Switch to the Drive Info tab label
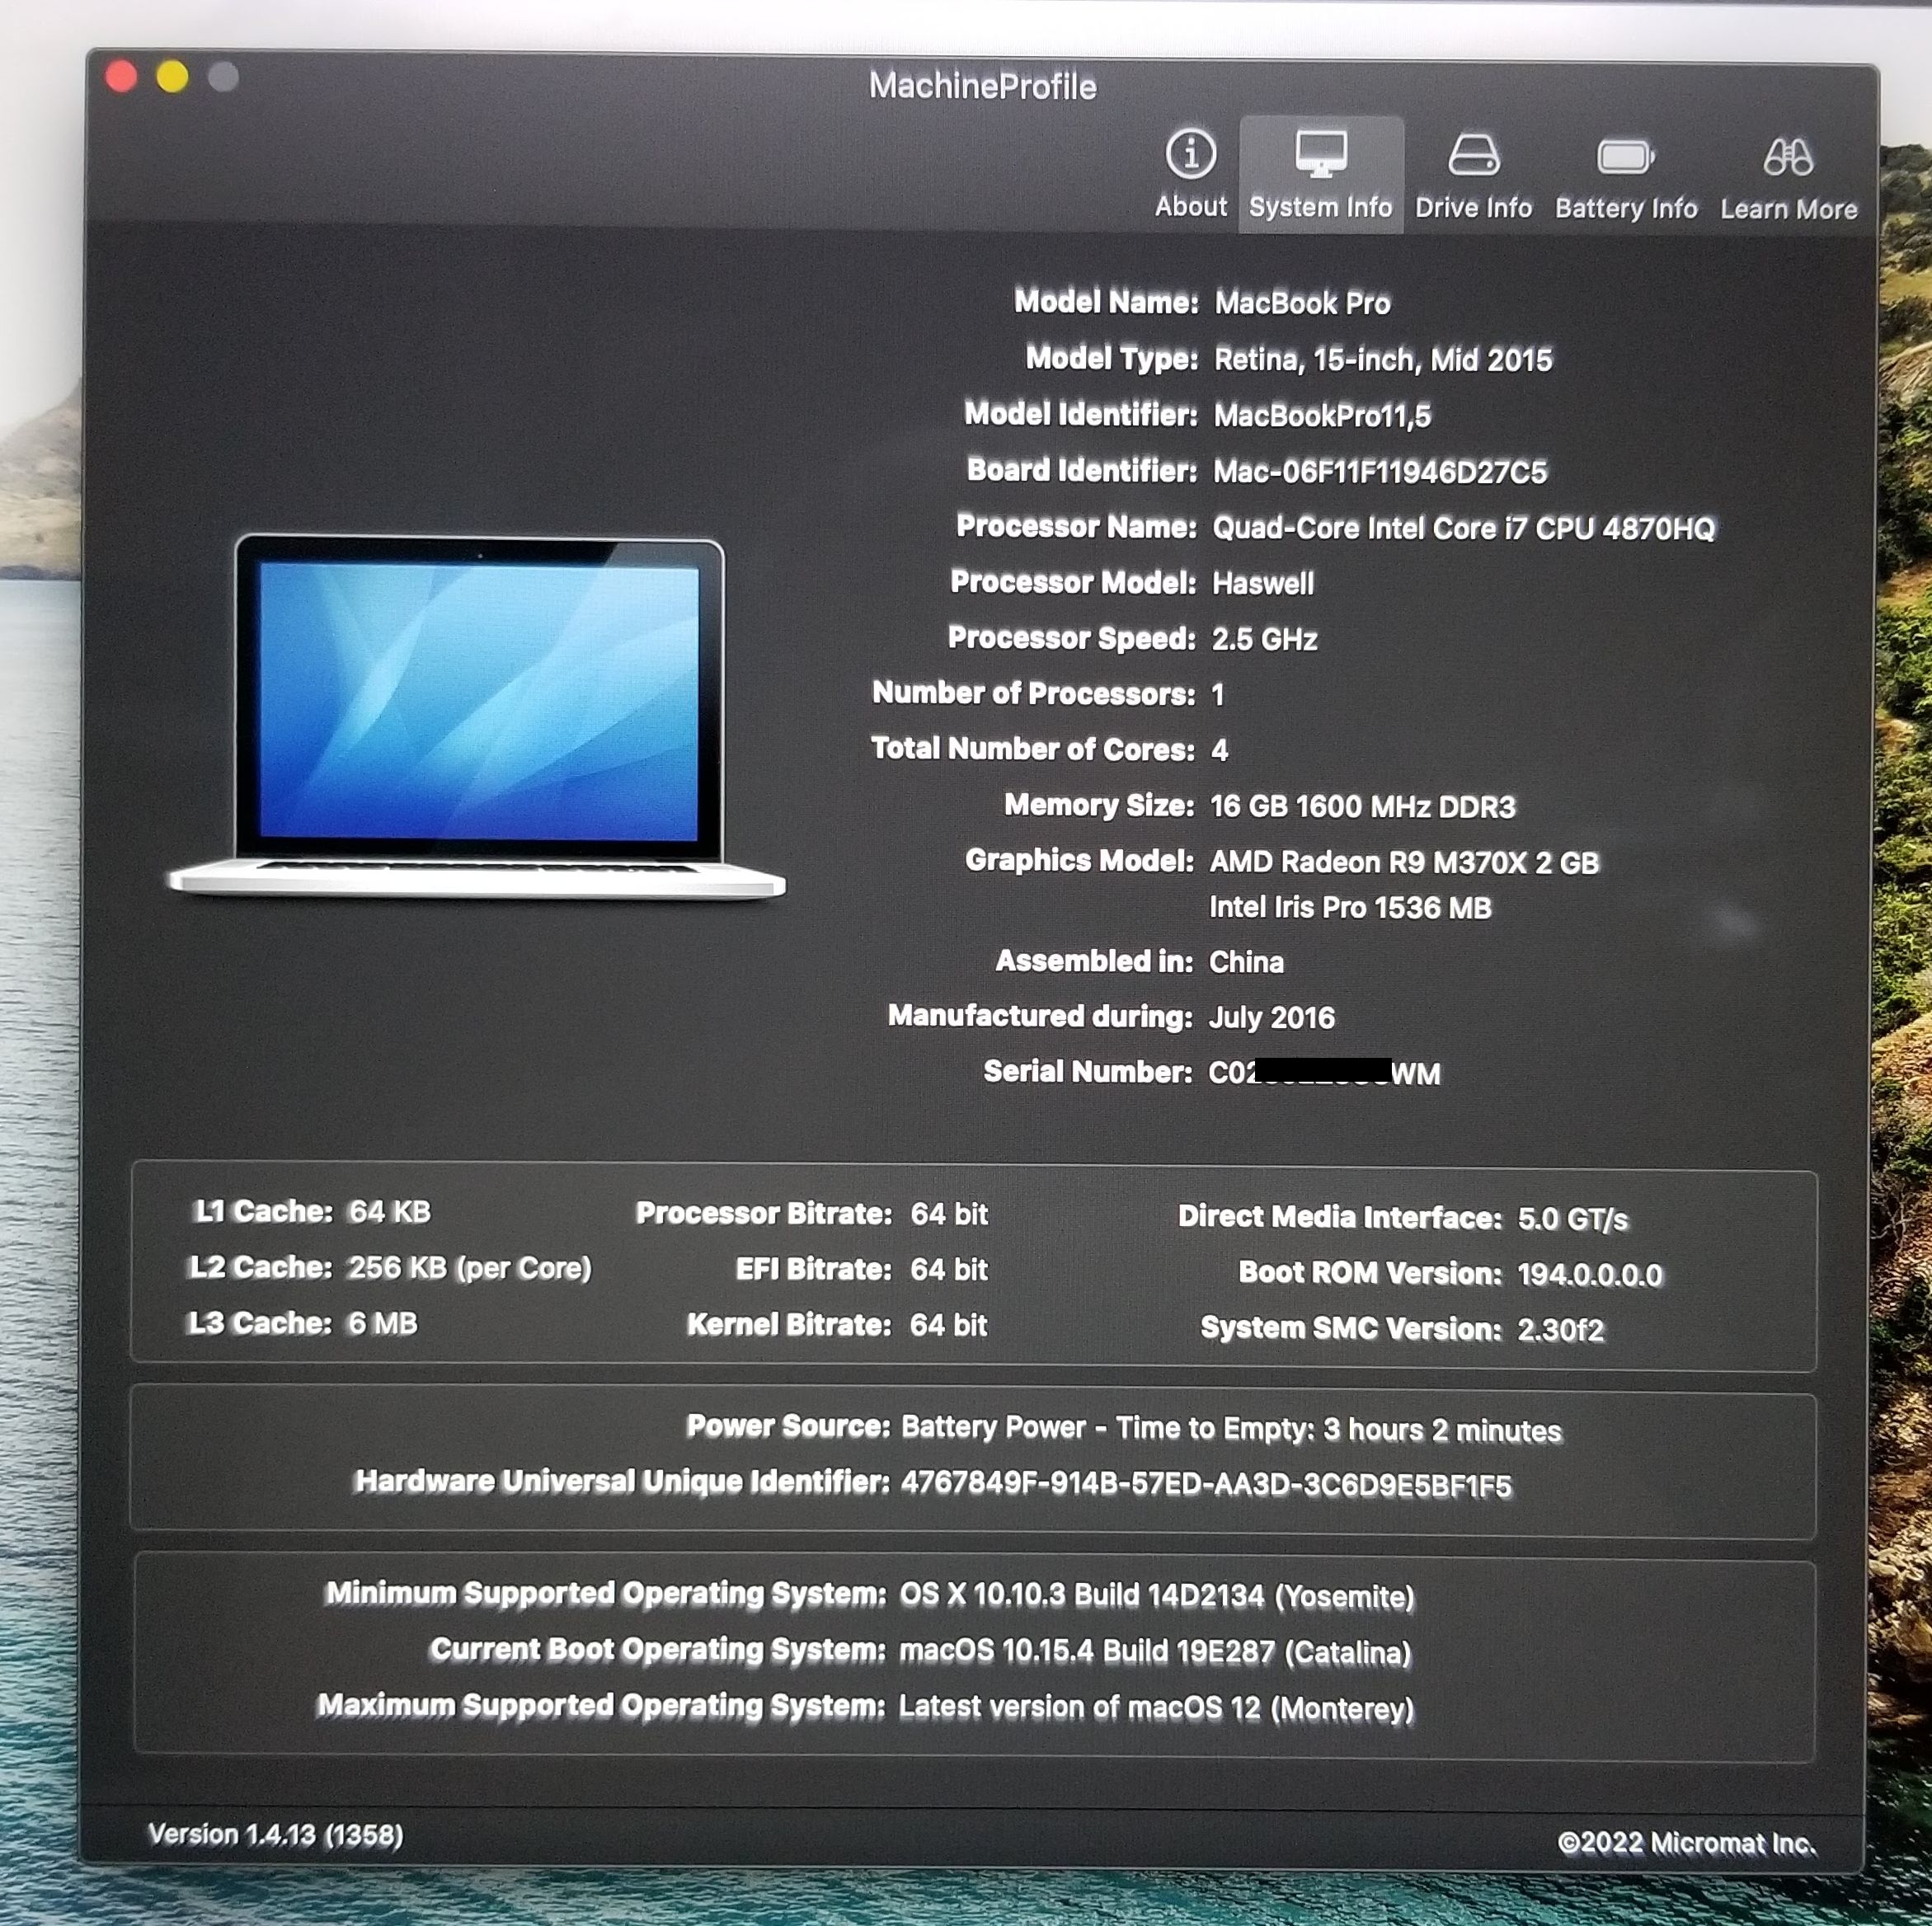1932x1926 pixels. [x=1473, y=208]
